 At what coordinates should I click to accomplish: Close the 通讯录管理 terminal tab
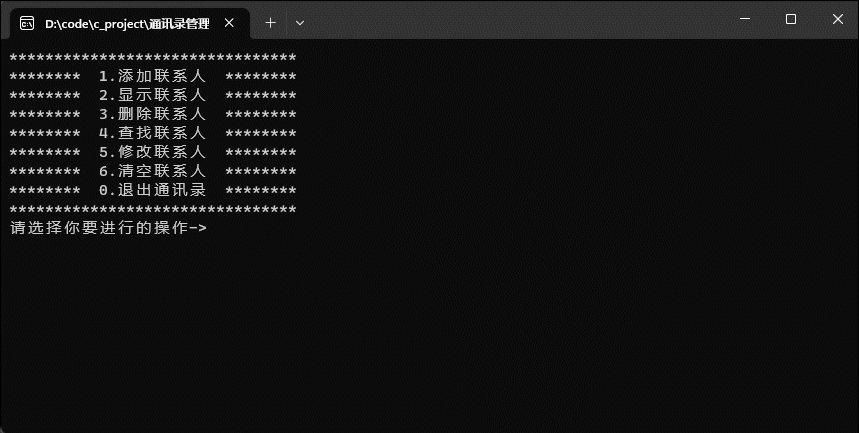pos(230,23)
